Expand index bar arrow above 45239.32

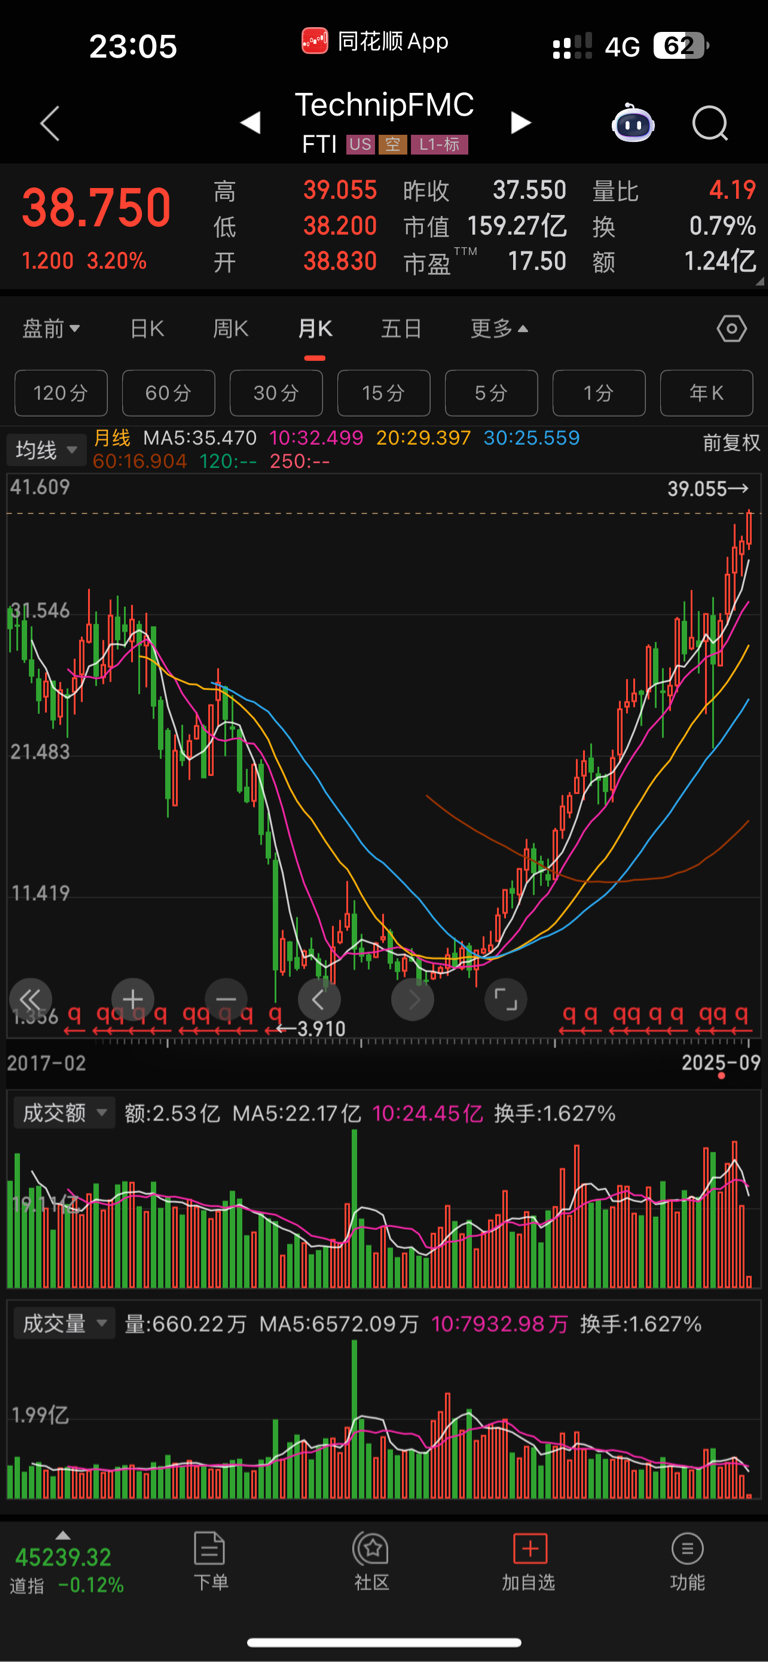[x=63, y=1535]
